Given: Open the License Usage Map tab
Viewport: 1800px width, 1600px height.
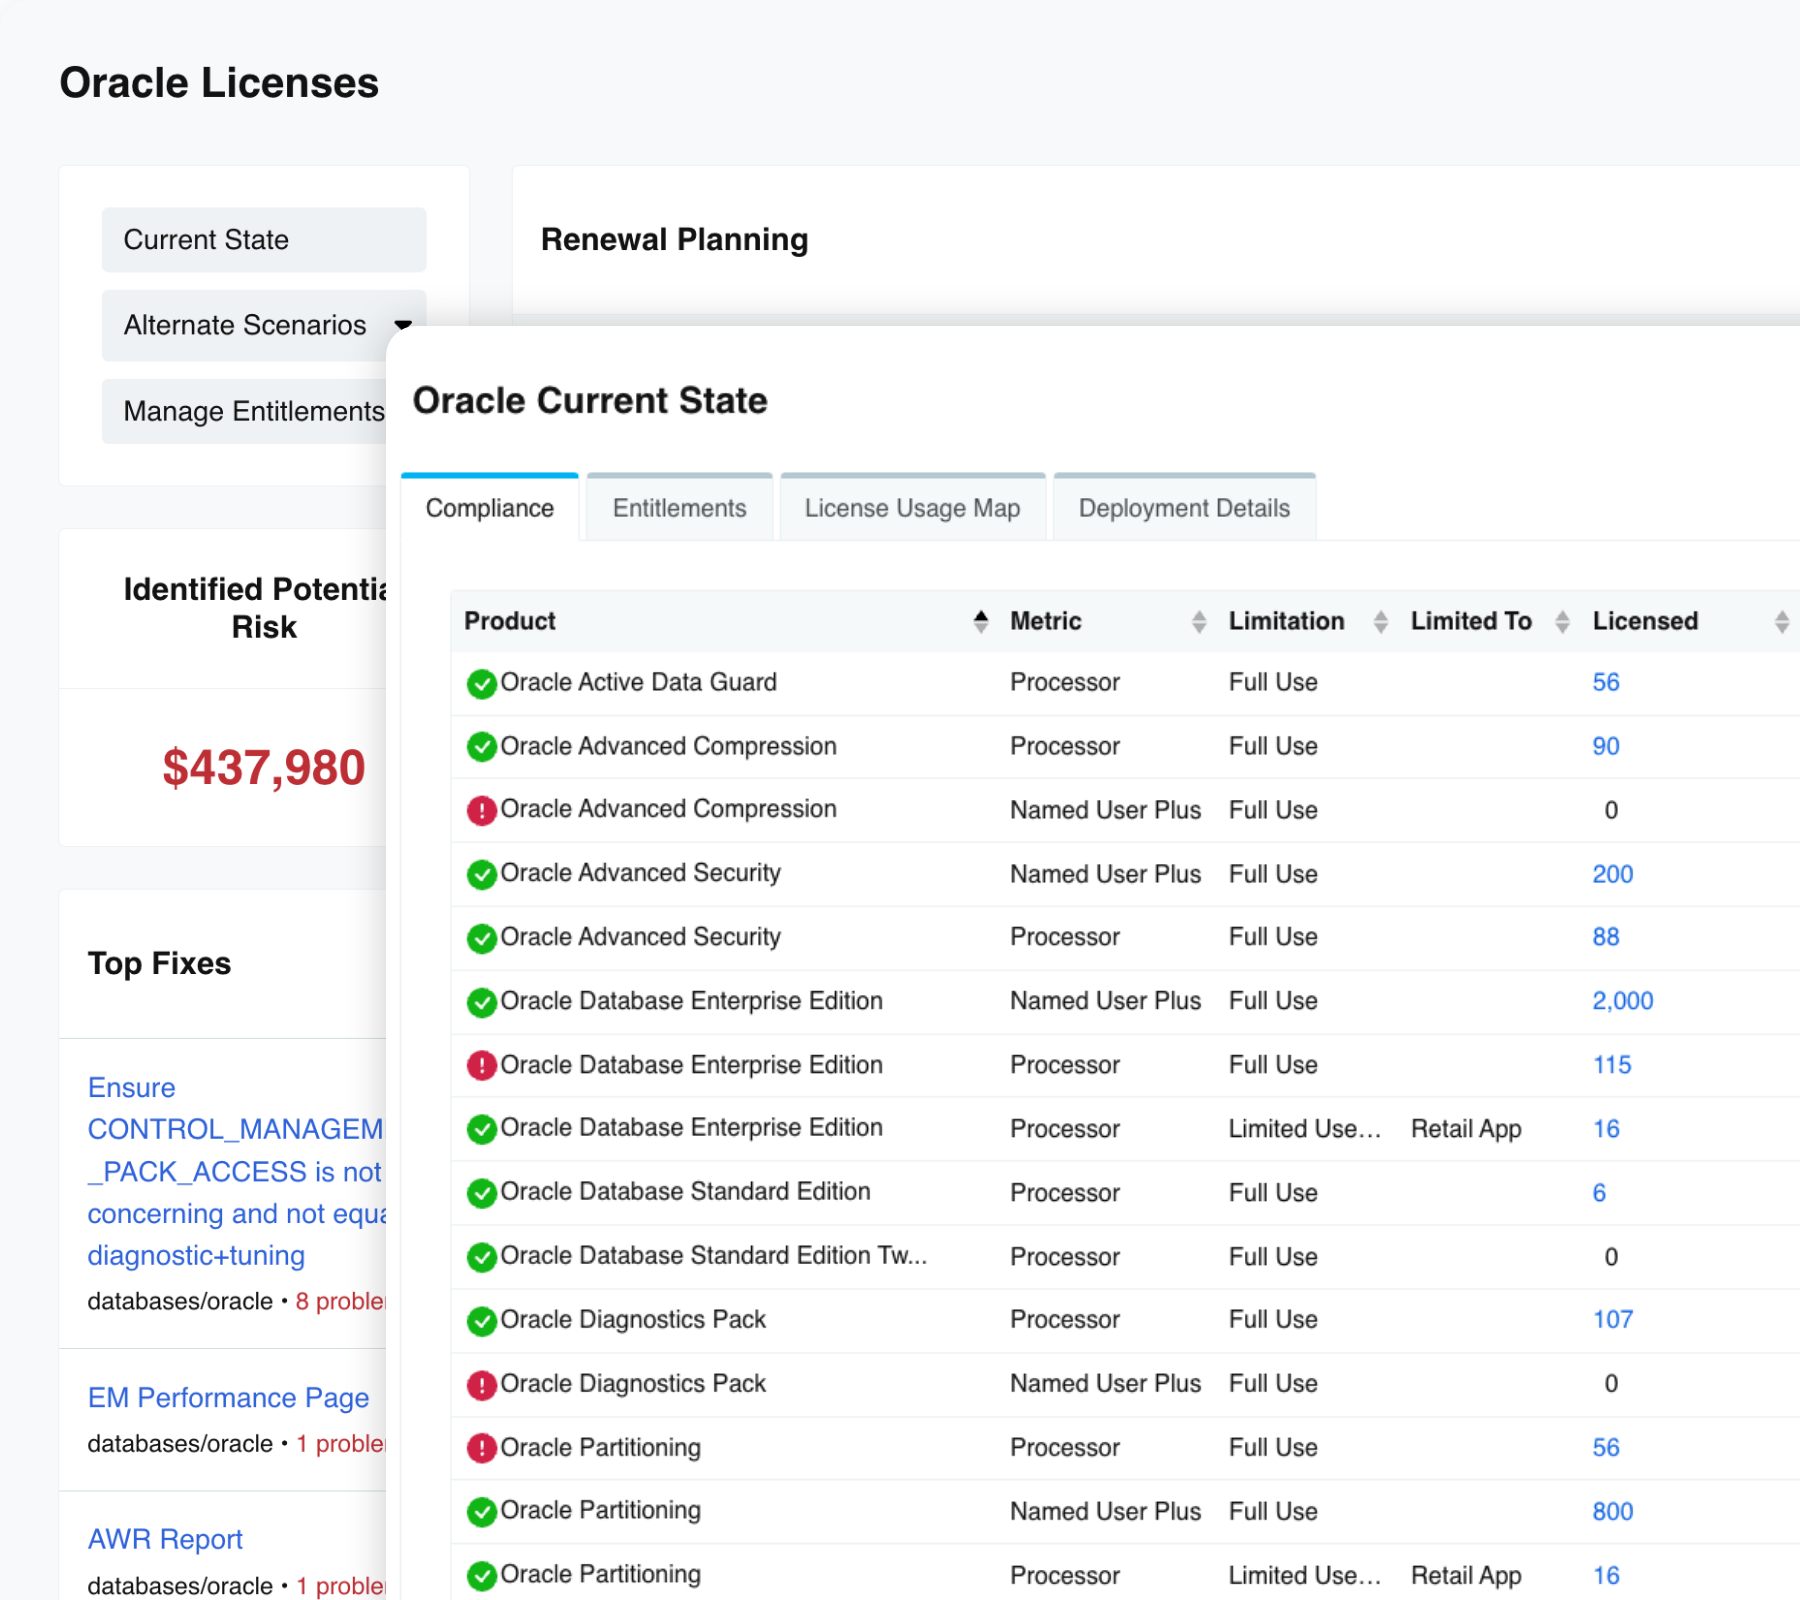Looking at the screenshot, I should pos(911,507).
